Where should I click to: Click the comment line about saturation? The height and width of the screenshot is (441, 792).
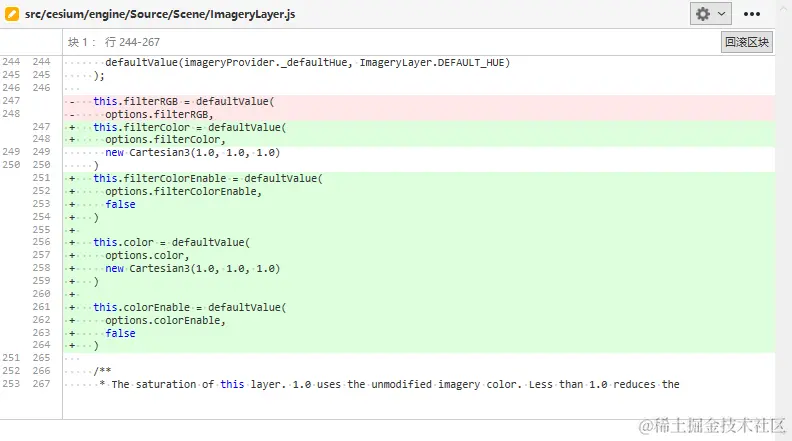(389, 384)
